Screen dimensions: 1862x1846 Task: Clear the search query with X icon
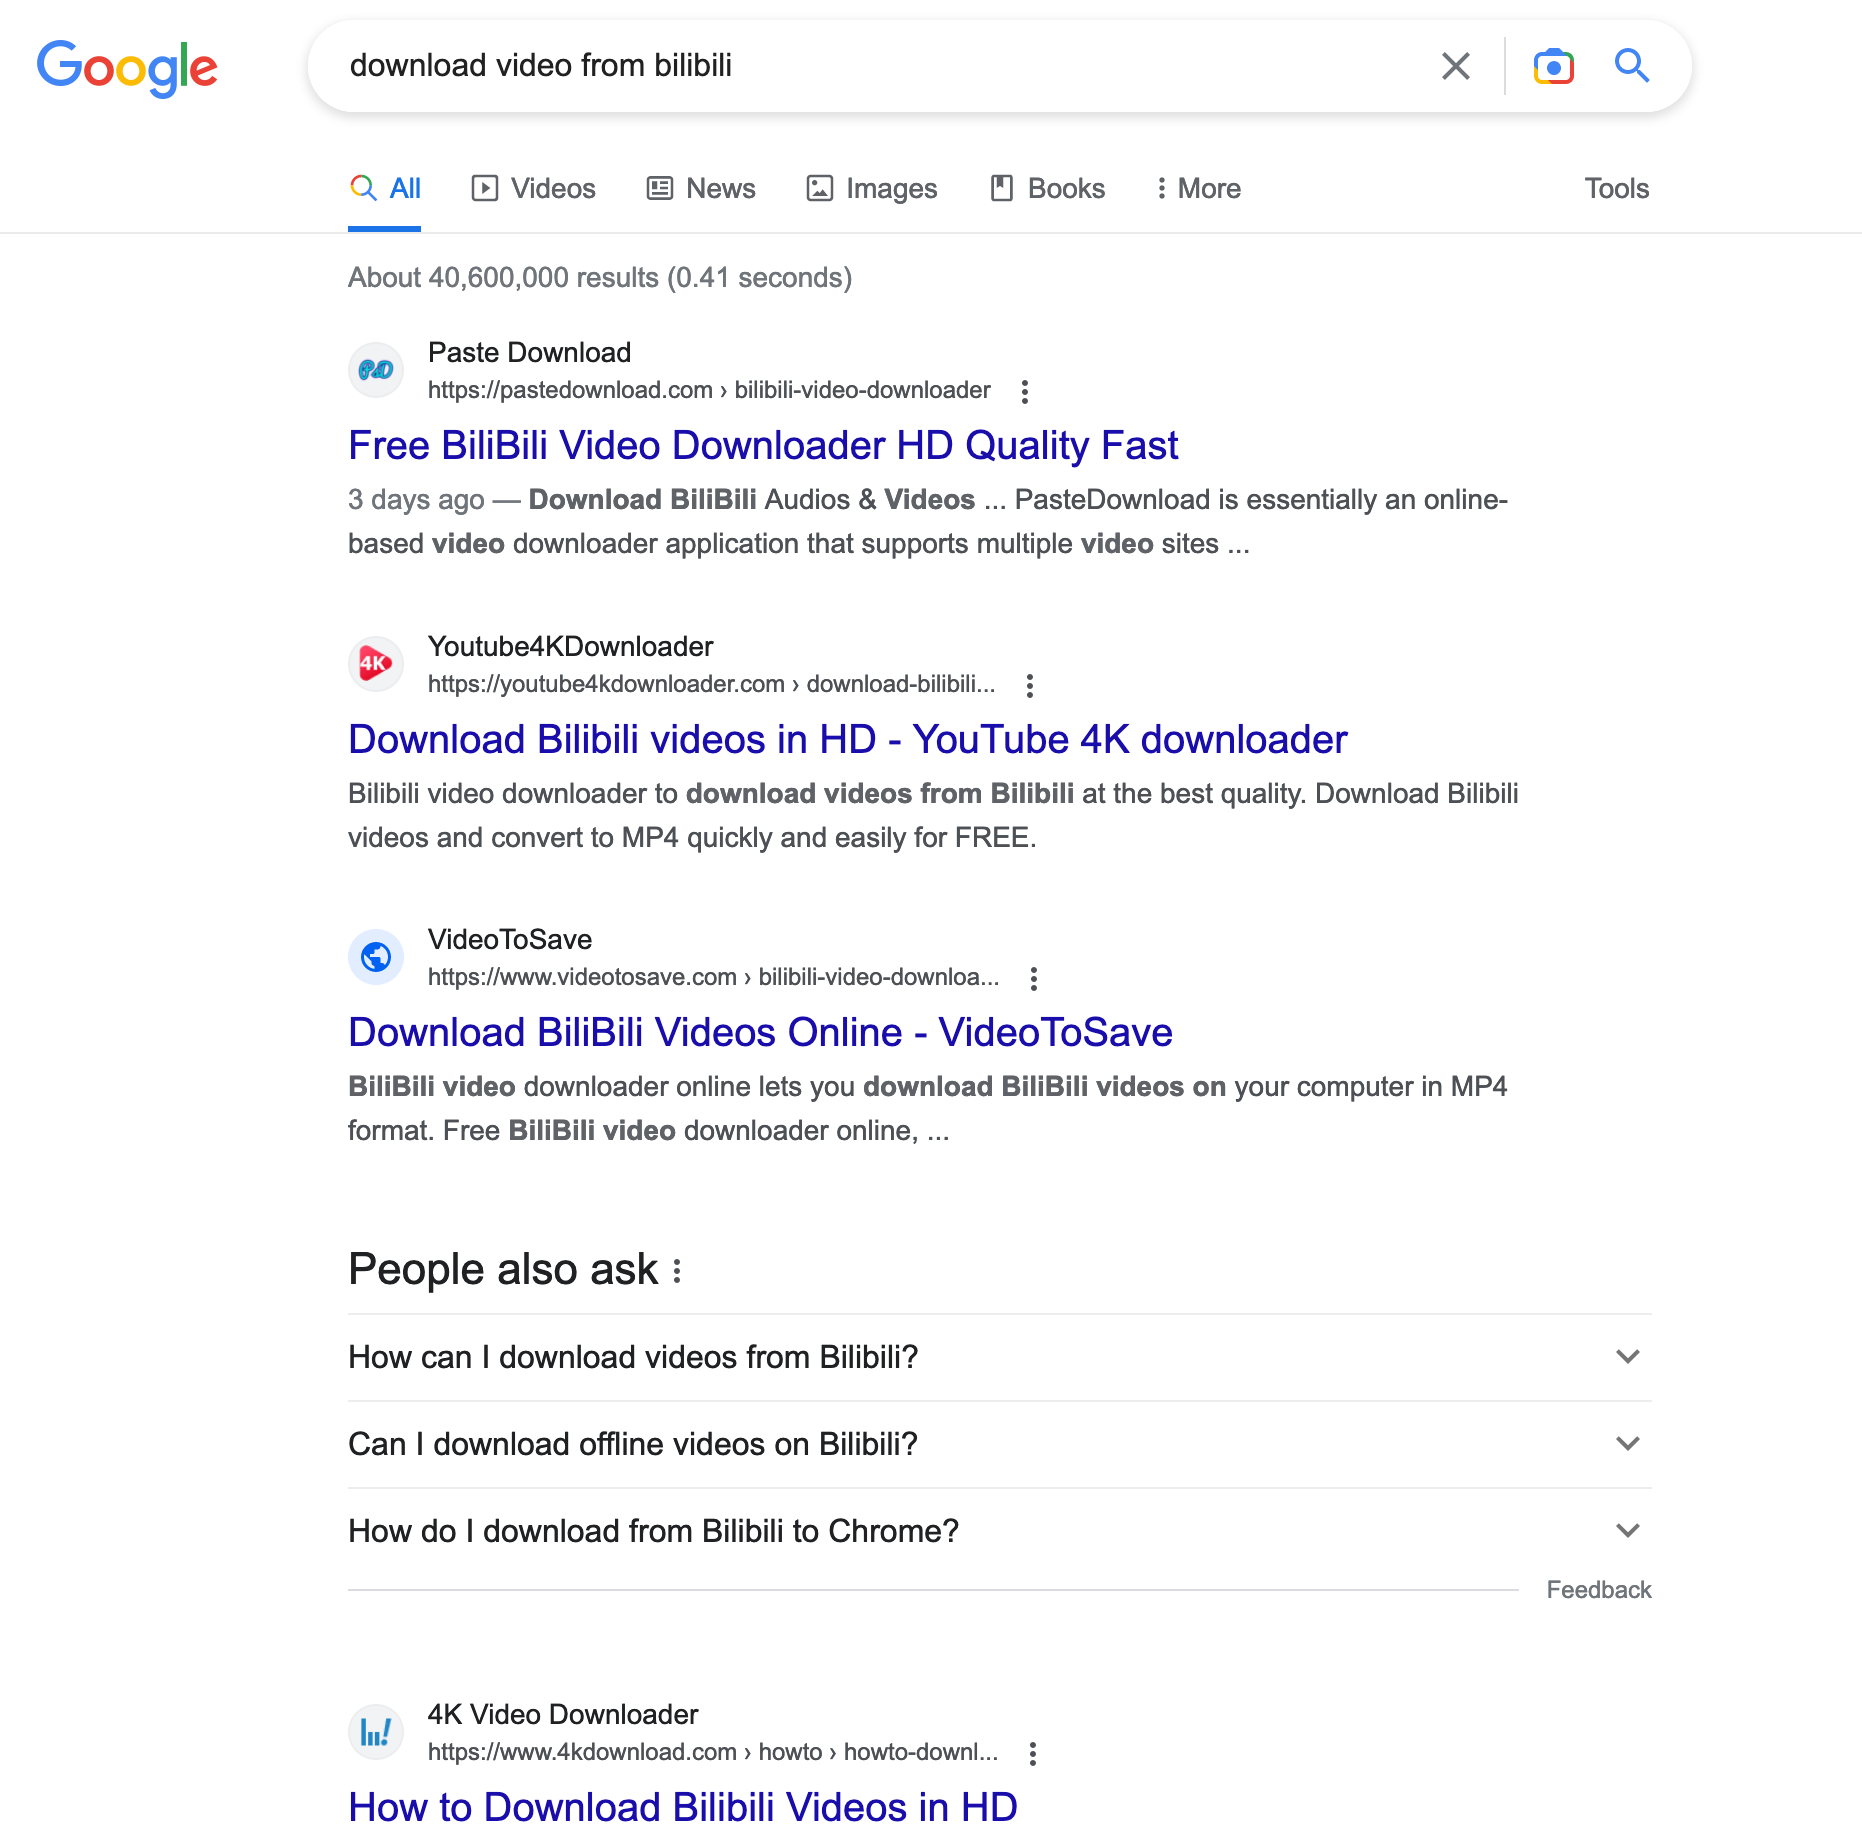1455,66
